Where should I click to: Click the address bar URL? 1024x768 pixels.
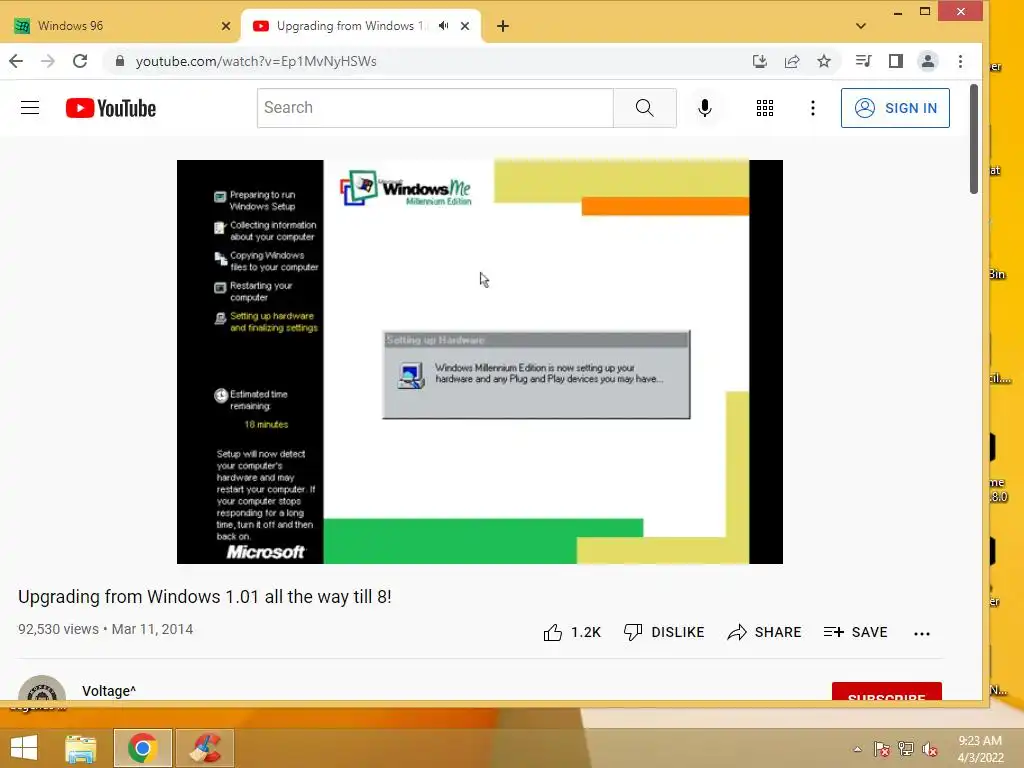click(256, 61)
